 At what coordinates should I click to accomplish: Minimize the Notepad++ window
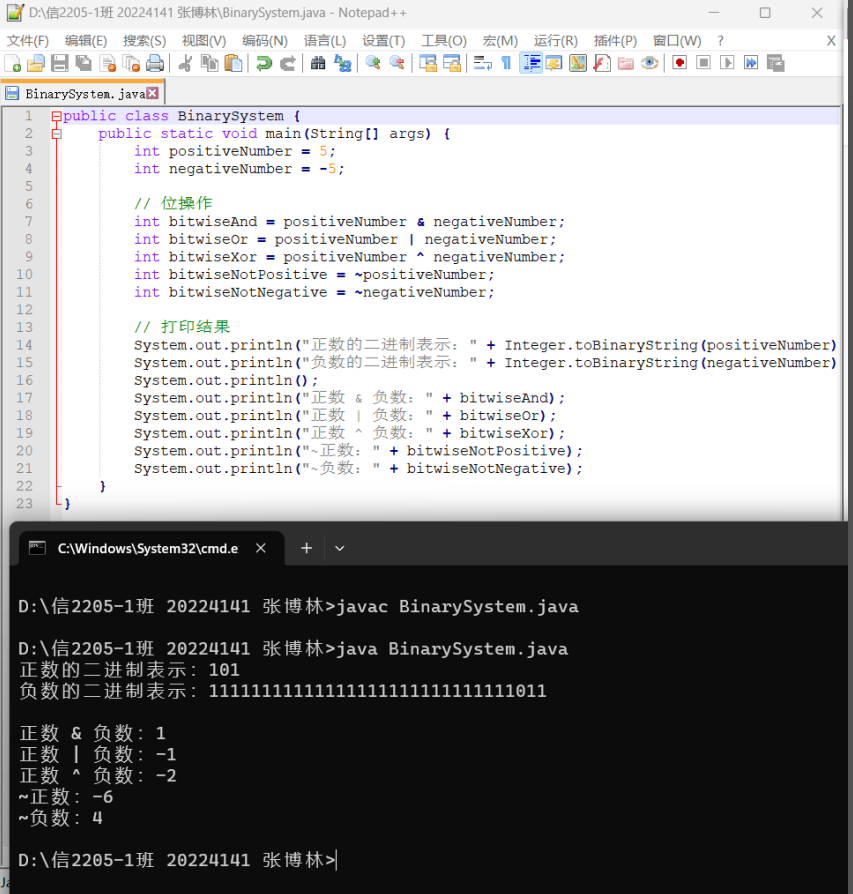click(714, 13)
